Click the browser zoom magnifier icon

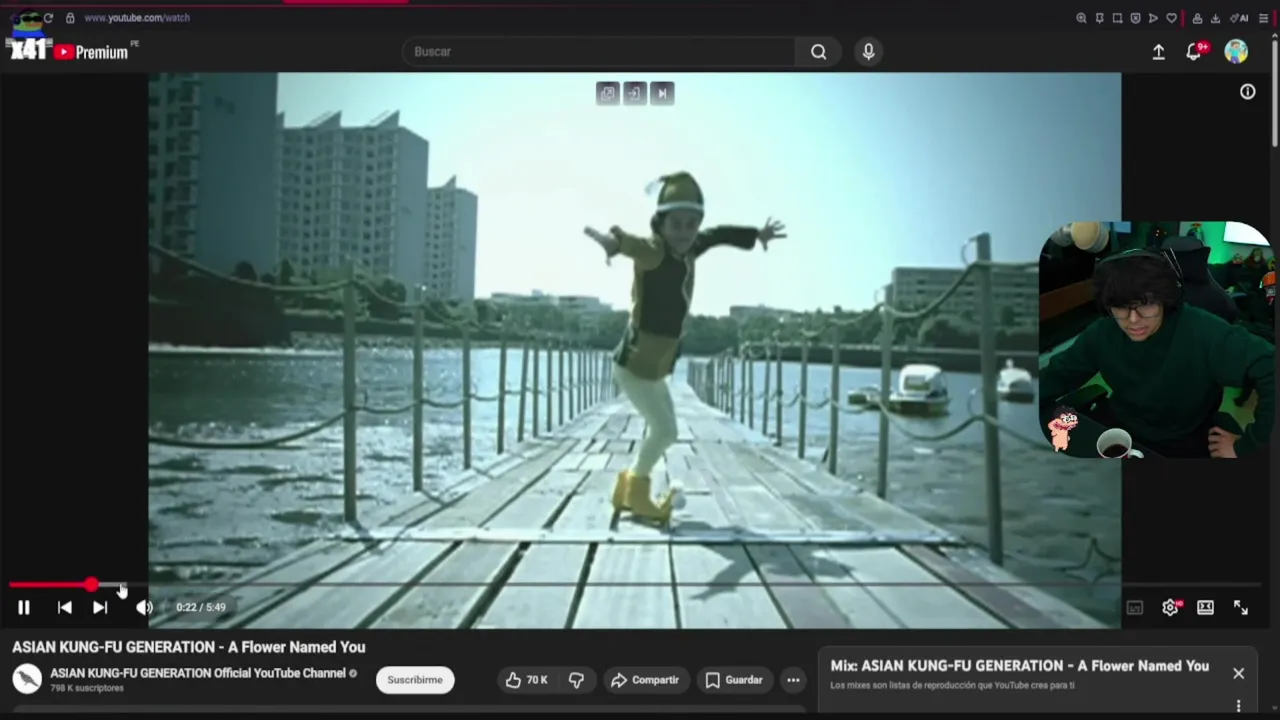pyautogui.click(x=1081, y=18)
